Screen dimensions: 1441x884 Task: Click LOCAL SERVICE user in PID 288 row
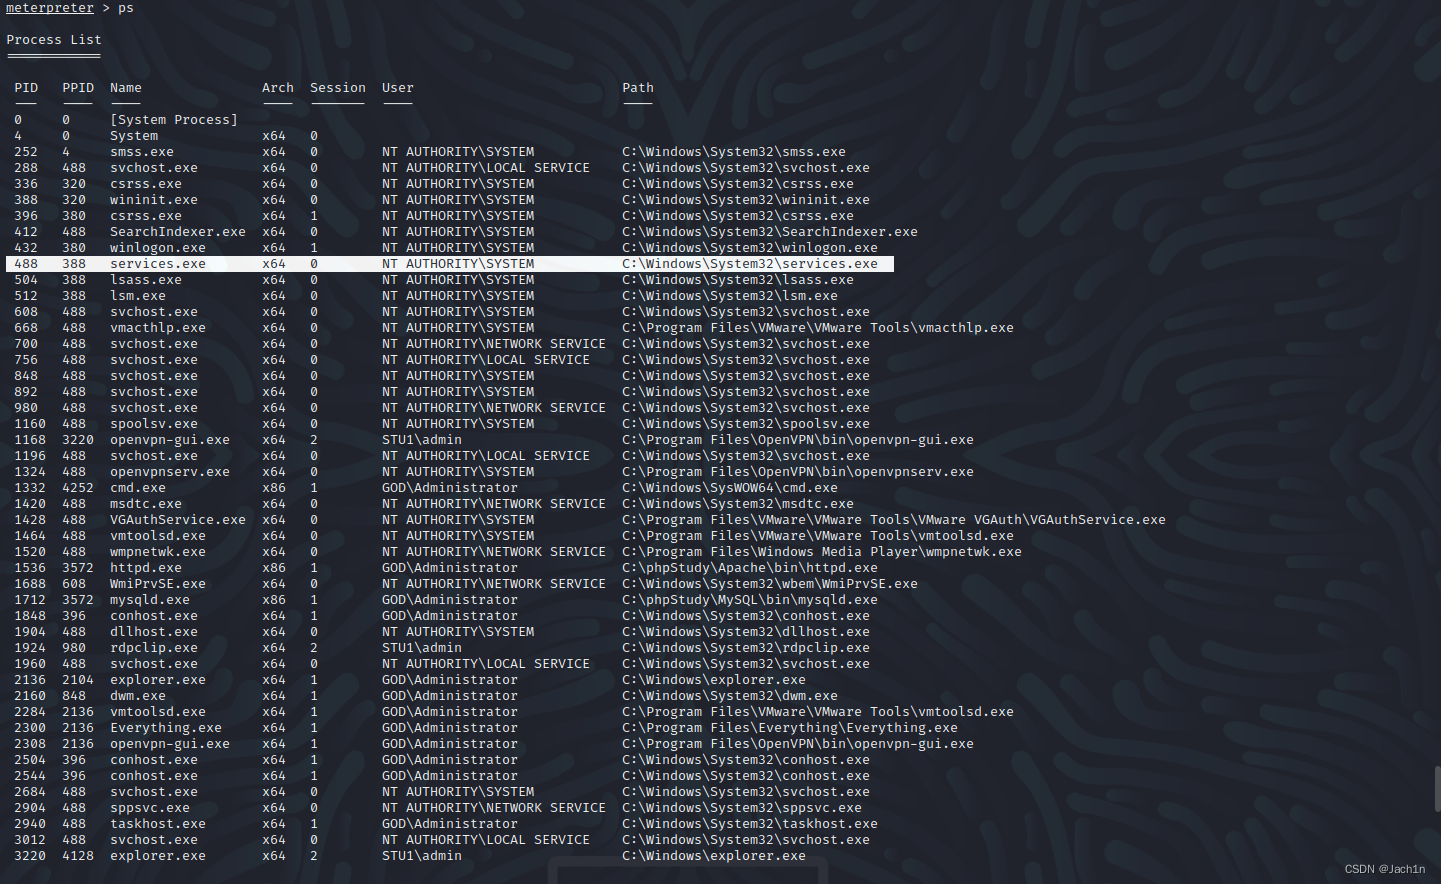tap(486, 168)
